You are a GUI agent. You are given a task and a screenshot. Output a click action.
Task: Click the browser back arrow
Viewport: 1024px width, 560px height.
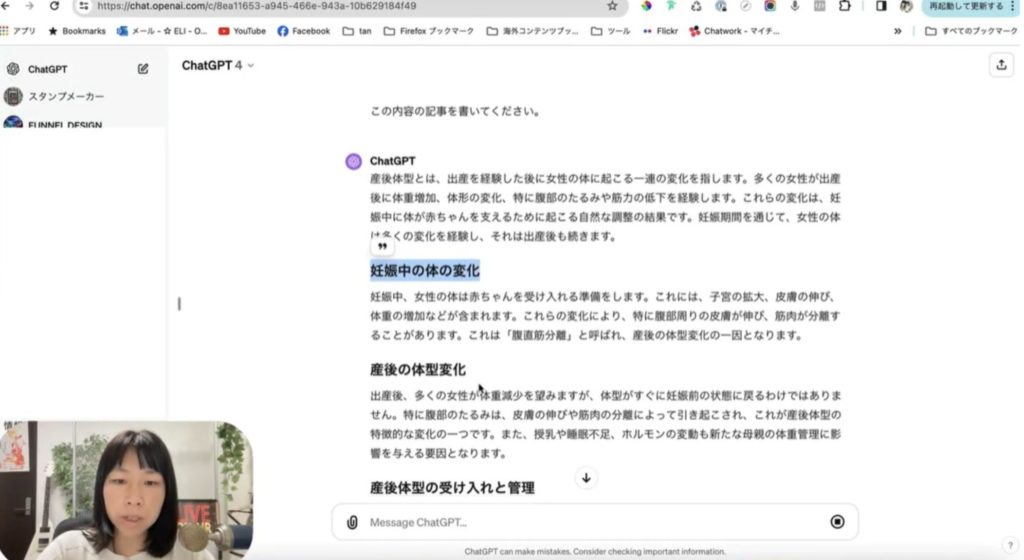click(x=5, y=6)
